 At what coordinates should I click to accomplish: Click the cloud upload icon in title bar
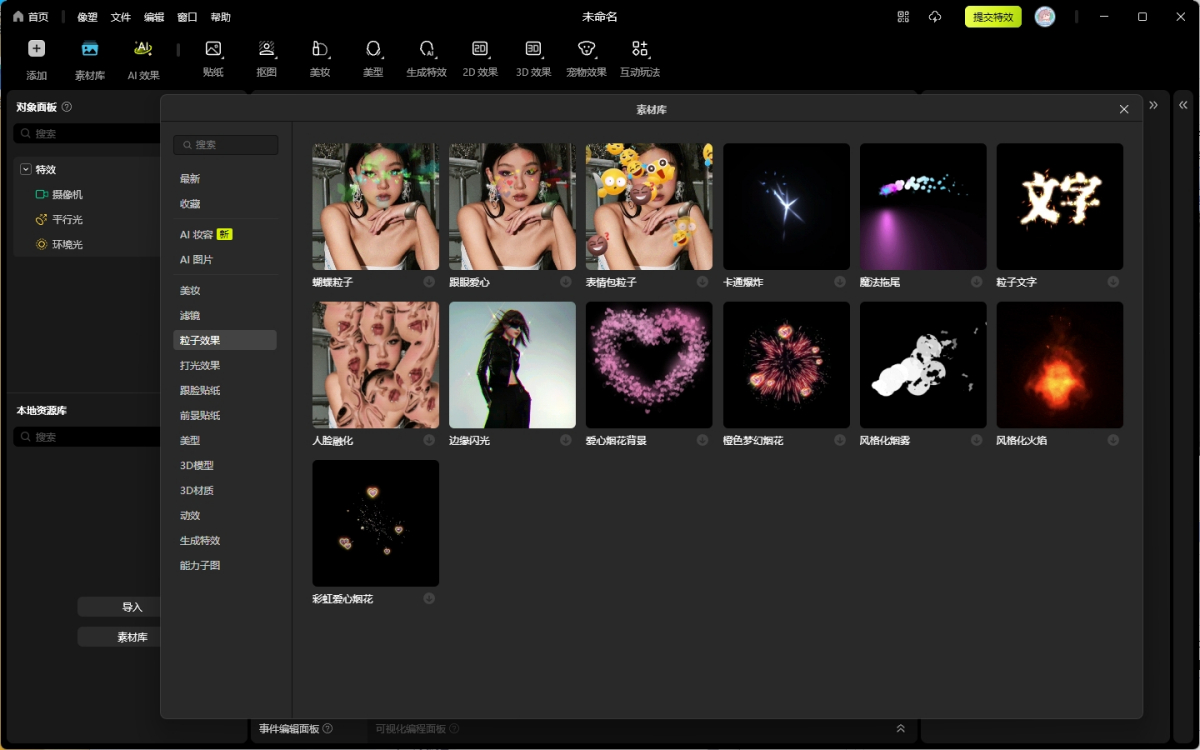click(x=935, y=17)
